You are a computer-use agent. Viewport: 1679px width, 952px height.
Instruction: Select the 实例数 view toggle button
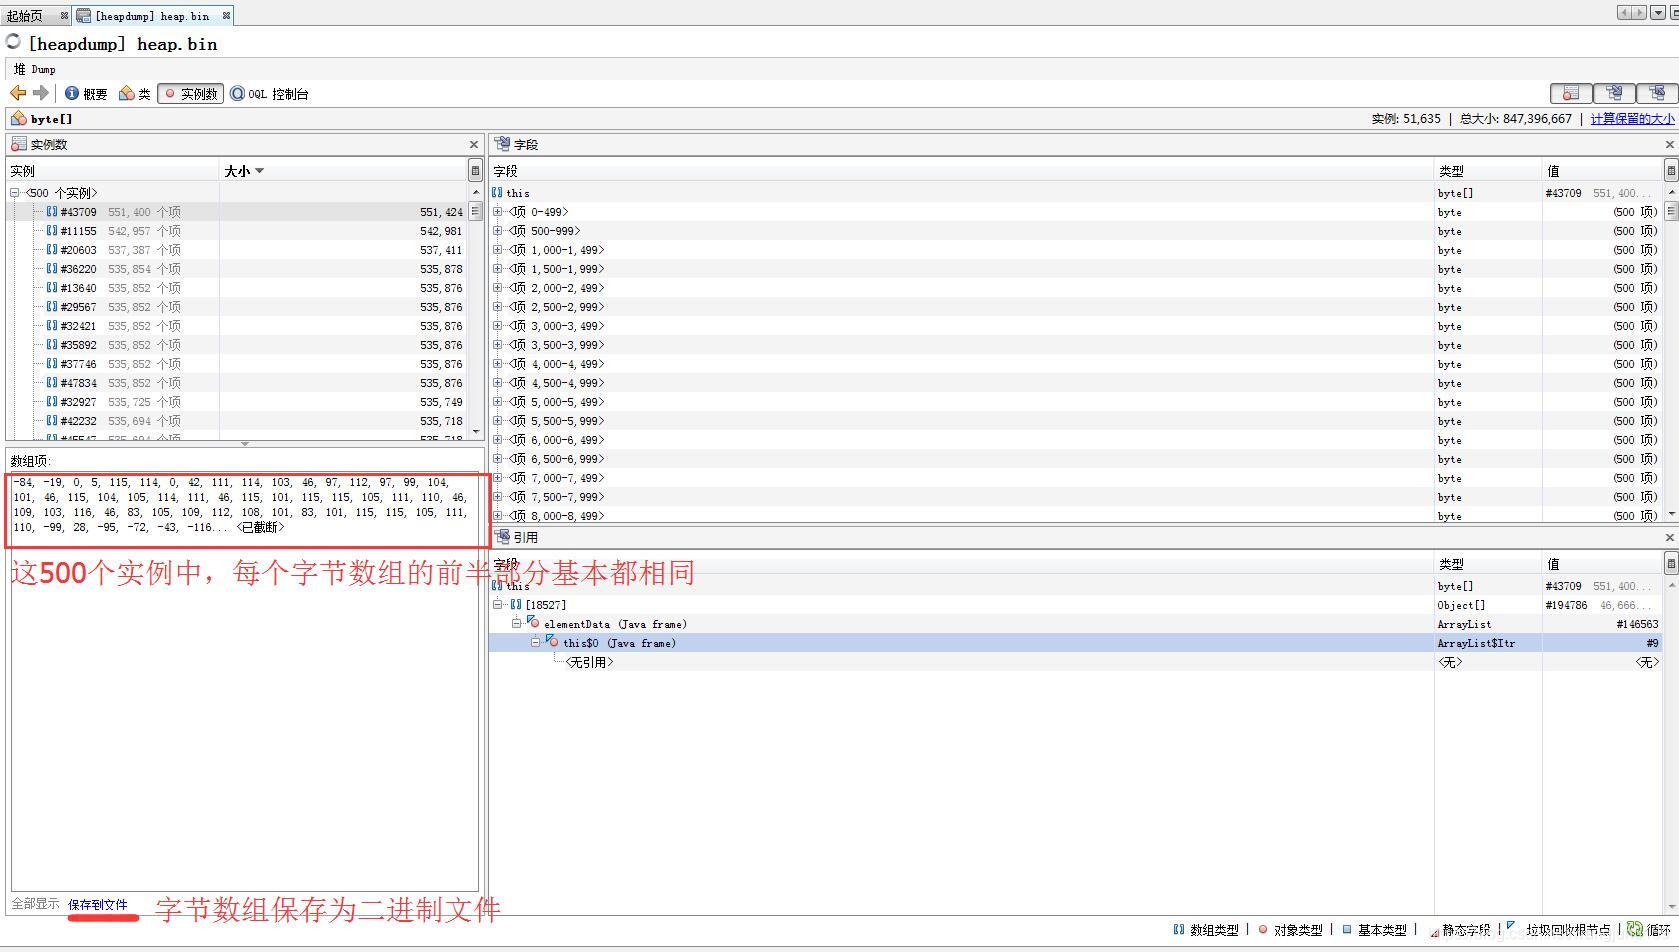pyautogui.click(x=190, y=93)
